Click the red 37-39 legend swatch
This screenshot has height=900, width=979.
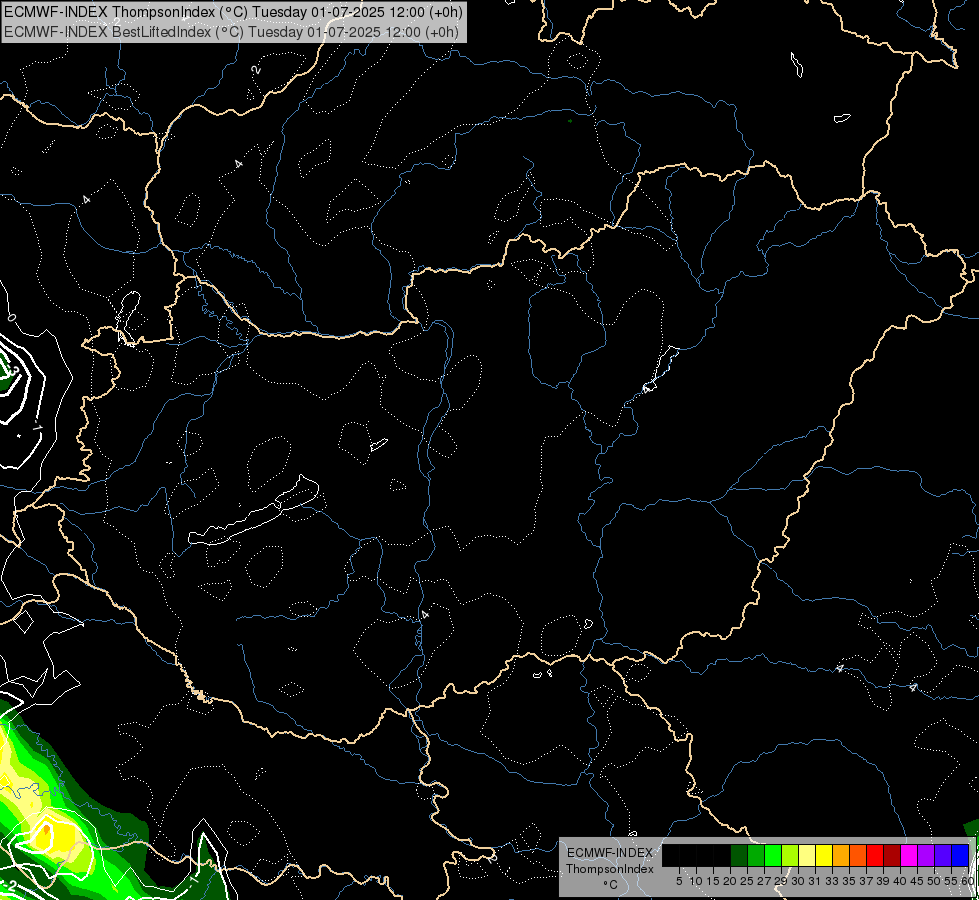point(875,855)
